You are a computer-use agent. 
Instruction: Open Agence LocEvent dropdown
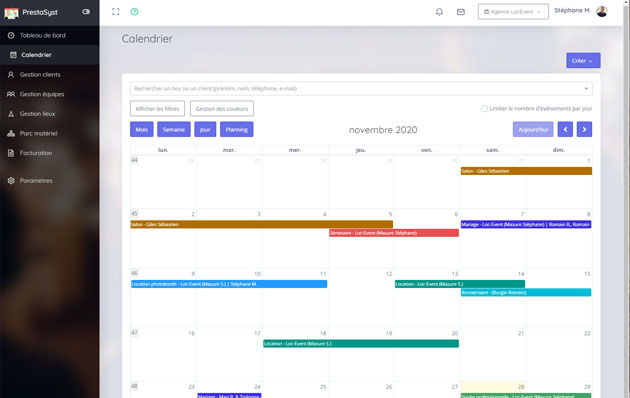pyautogui.click(x=513, y=12)
